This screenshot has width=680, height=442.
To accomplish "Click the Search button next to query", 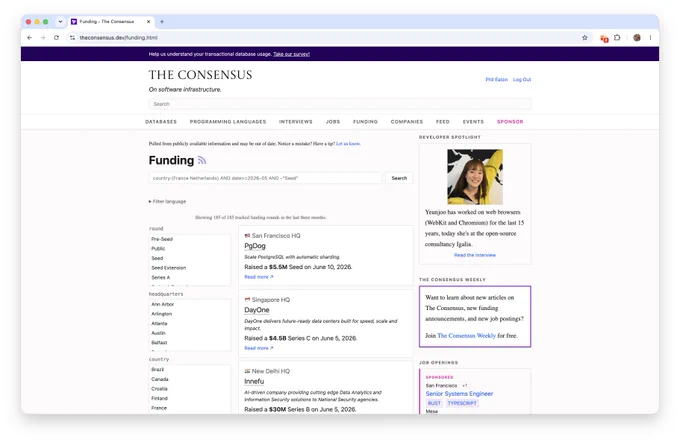I will point(399,178).
